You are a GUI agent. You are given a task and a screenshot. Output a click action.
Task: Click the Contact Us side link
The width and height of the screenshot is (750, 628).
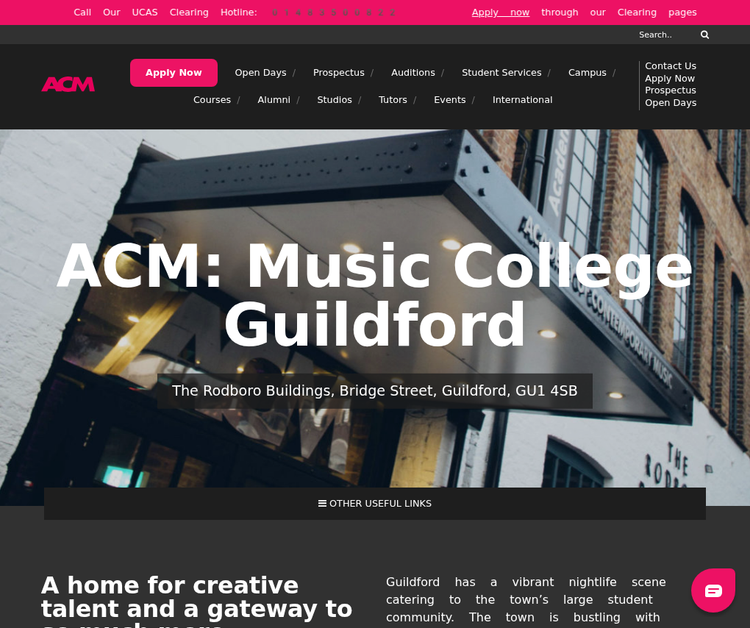coord(670,66)
